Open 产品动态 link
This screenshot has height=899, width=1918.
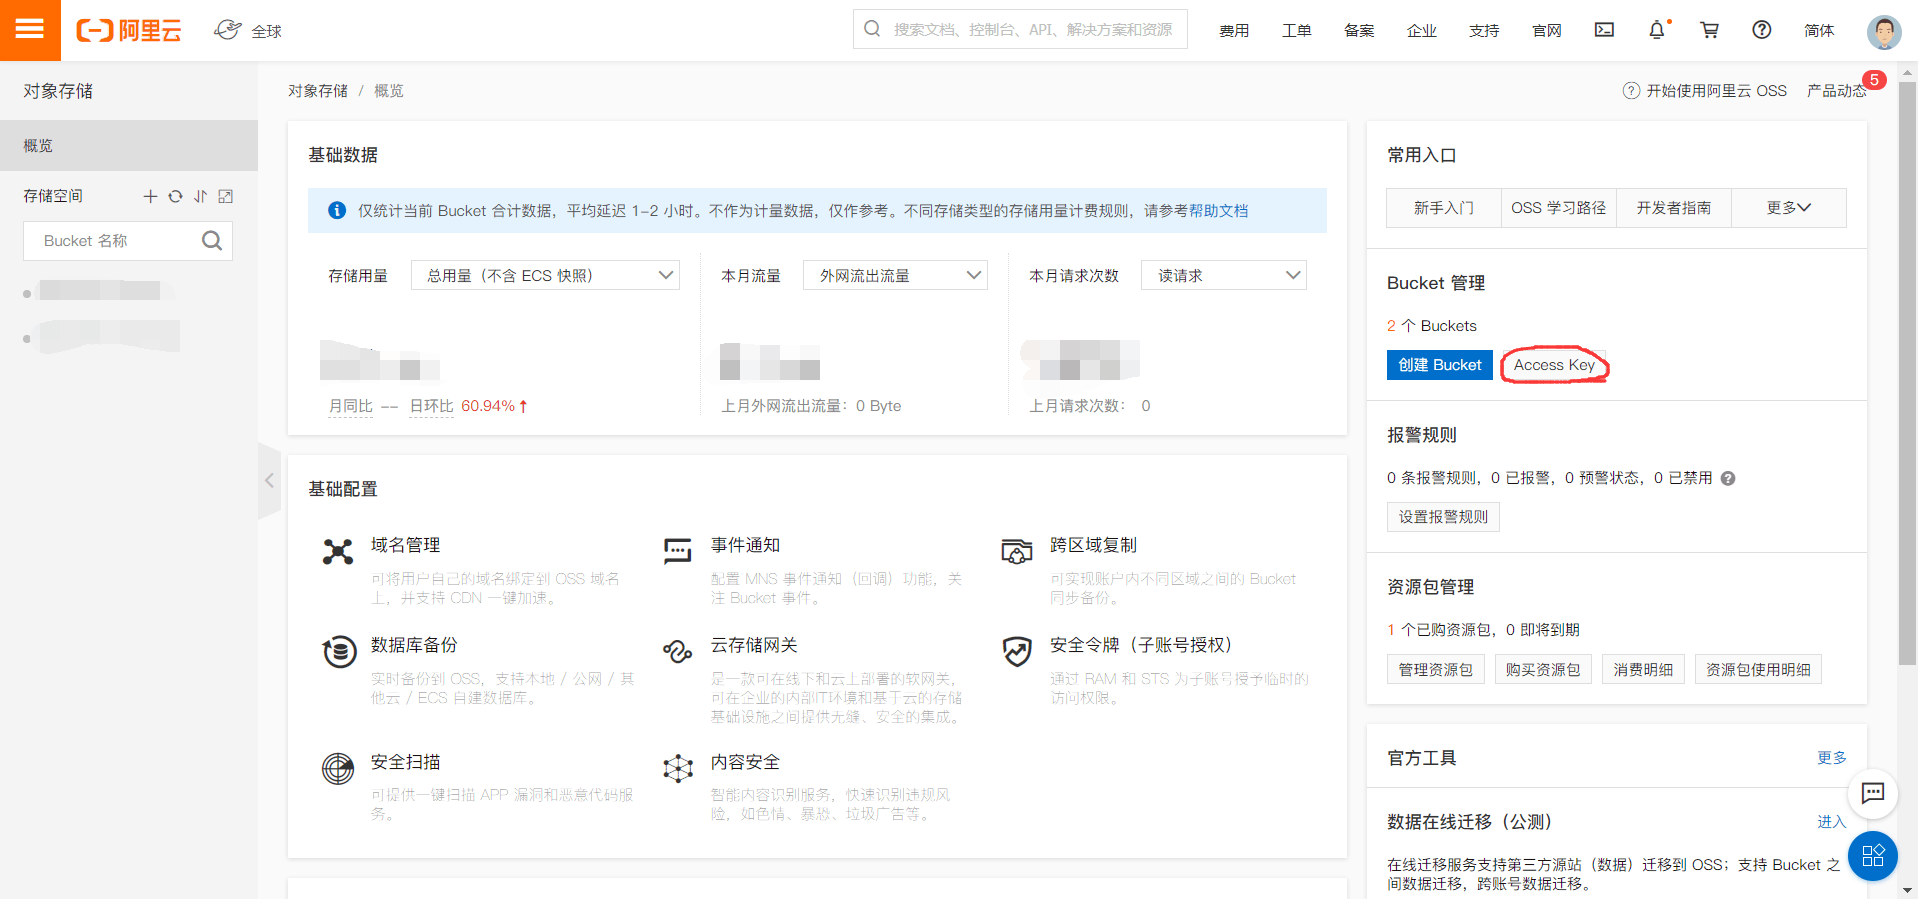point(1836,91)
